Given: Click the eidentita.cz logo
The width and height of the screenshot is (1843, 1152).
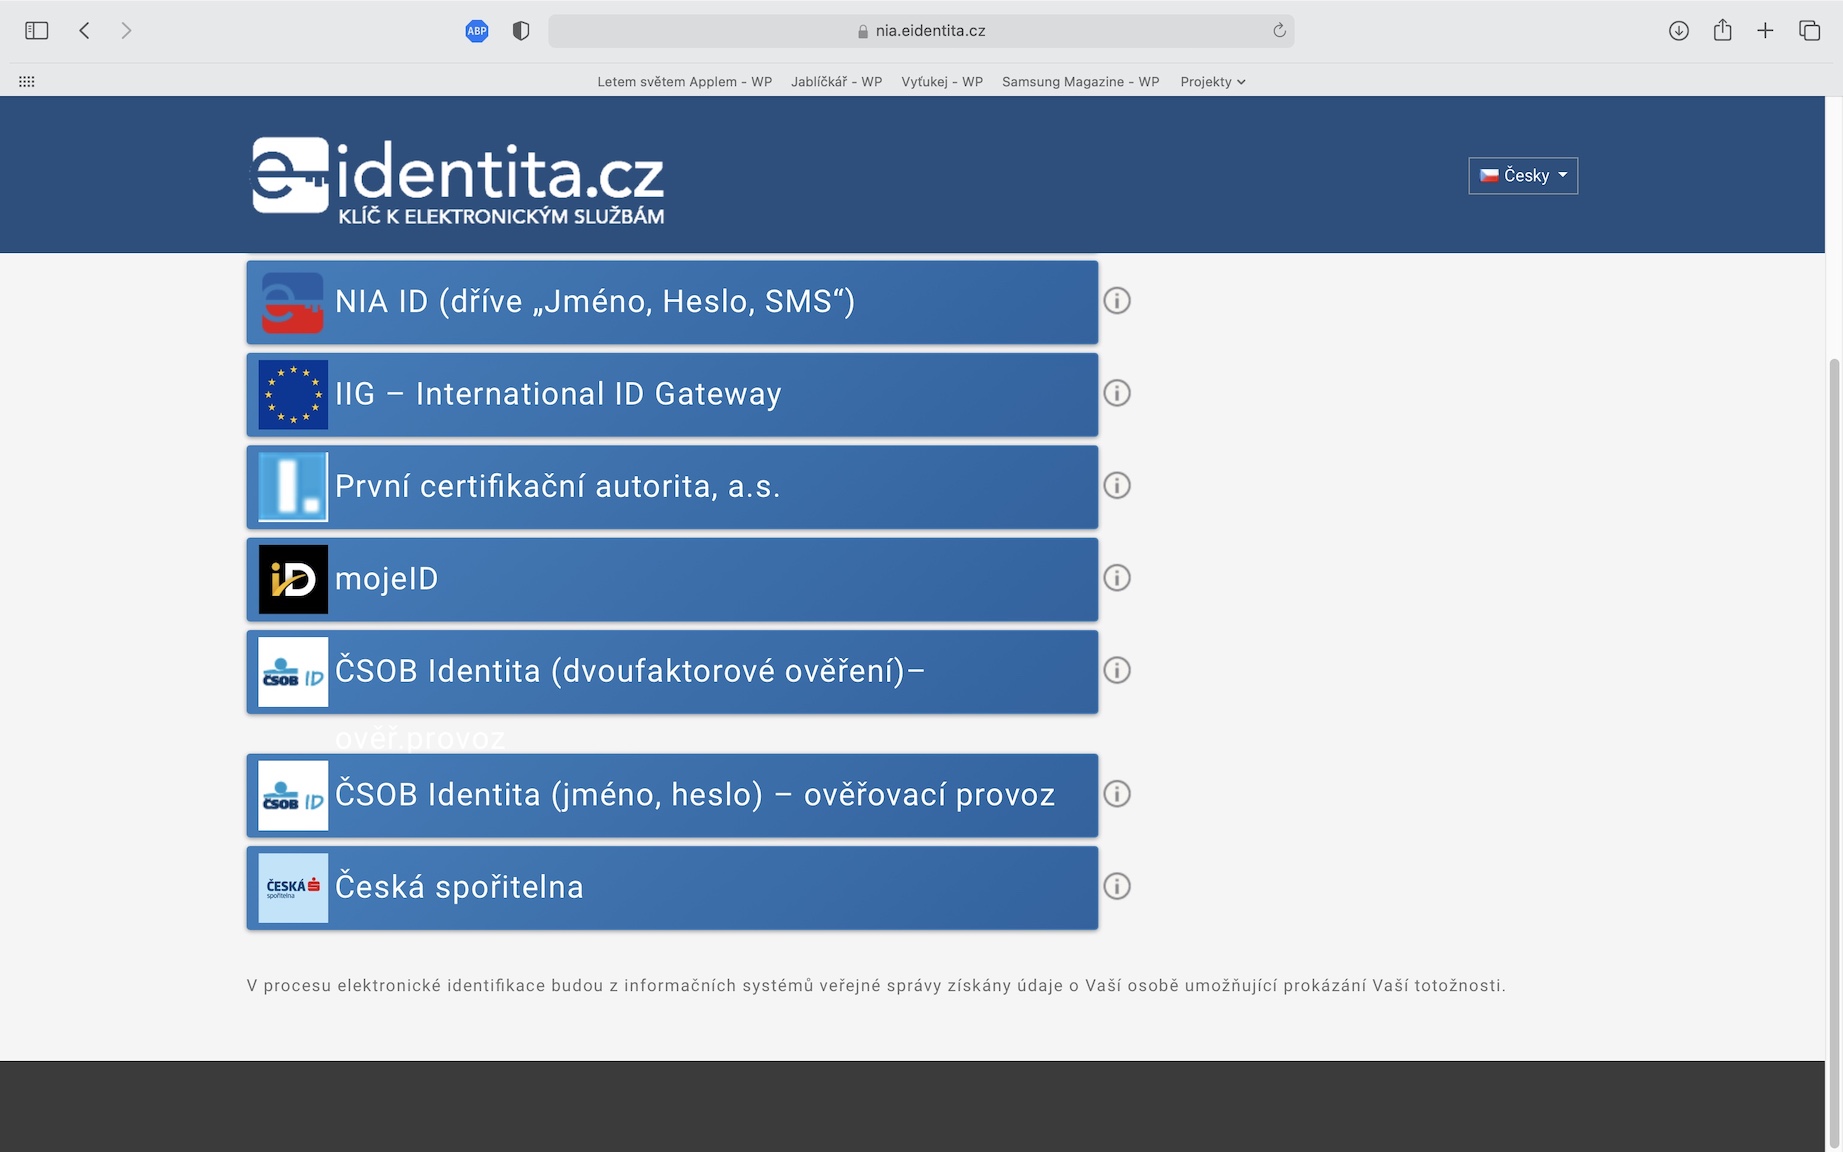Looking at the screenshot, I should (x=458, y=180).
